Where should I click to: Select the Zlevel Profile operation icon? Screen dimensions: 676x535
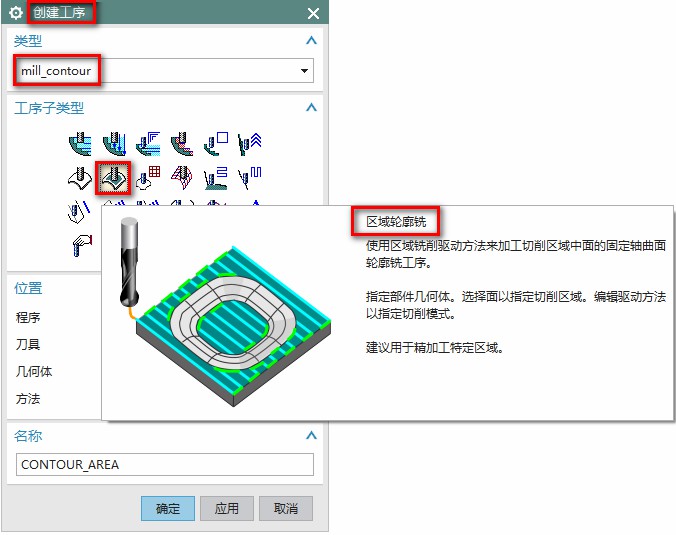[216, 144]
